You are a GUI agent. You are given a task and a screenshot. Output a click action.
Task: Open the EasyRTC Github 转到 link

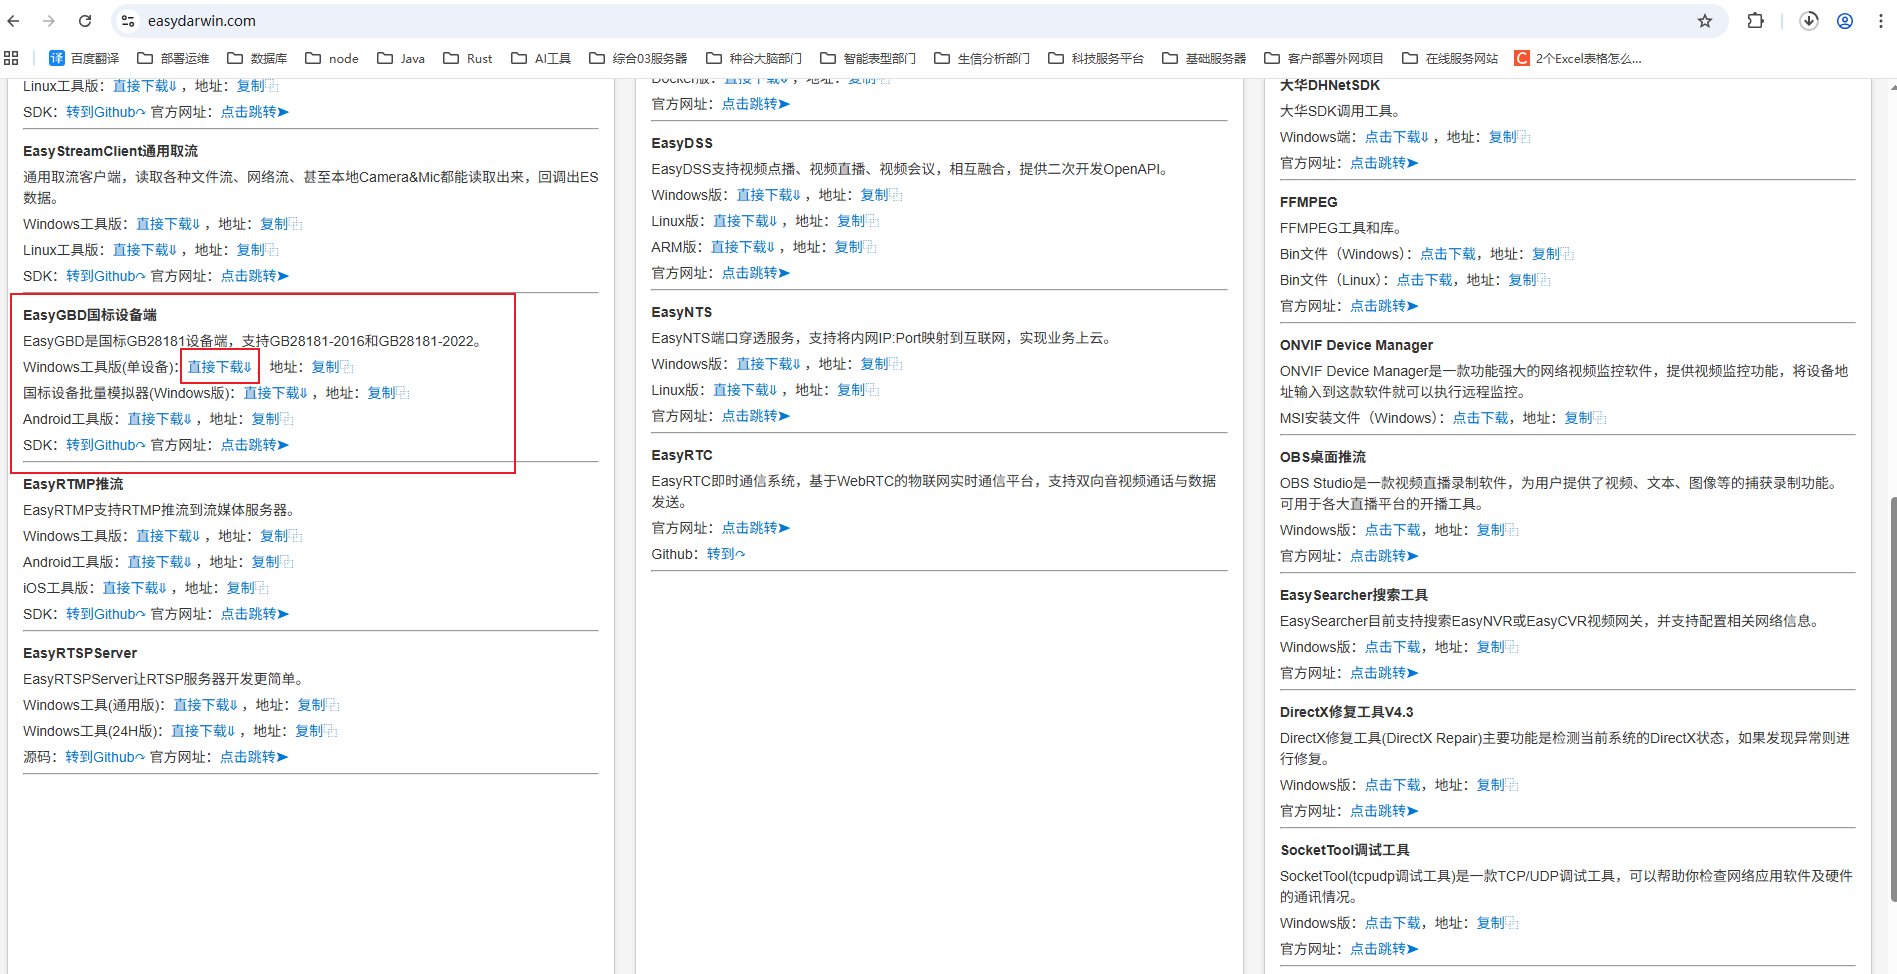726,554
